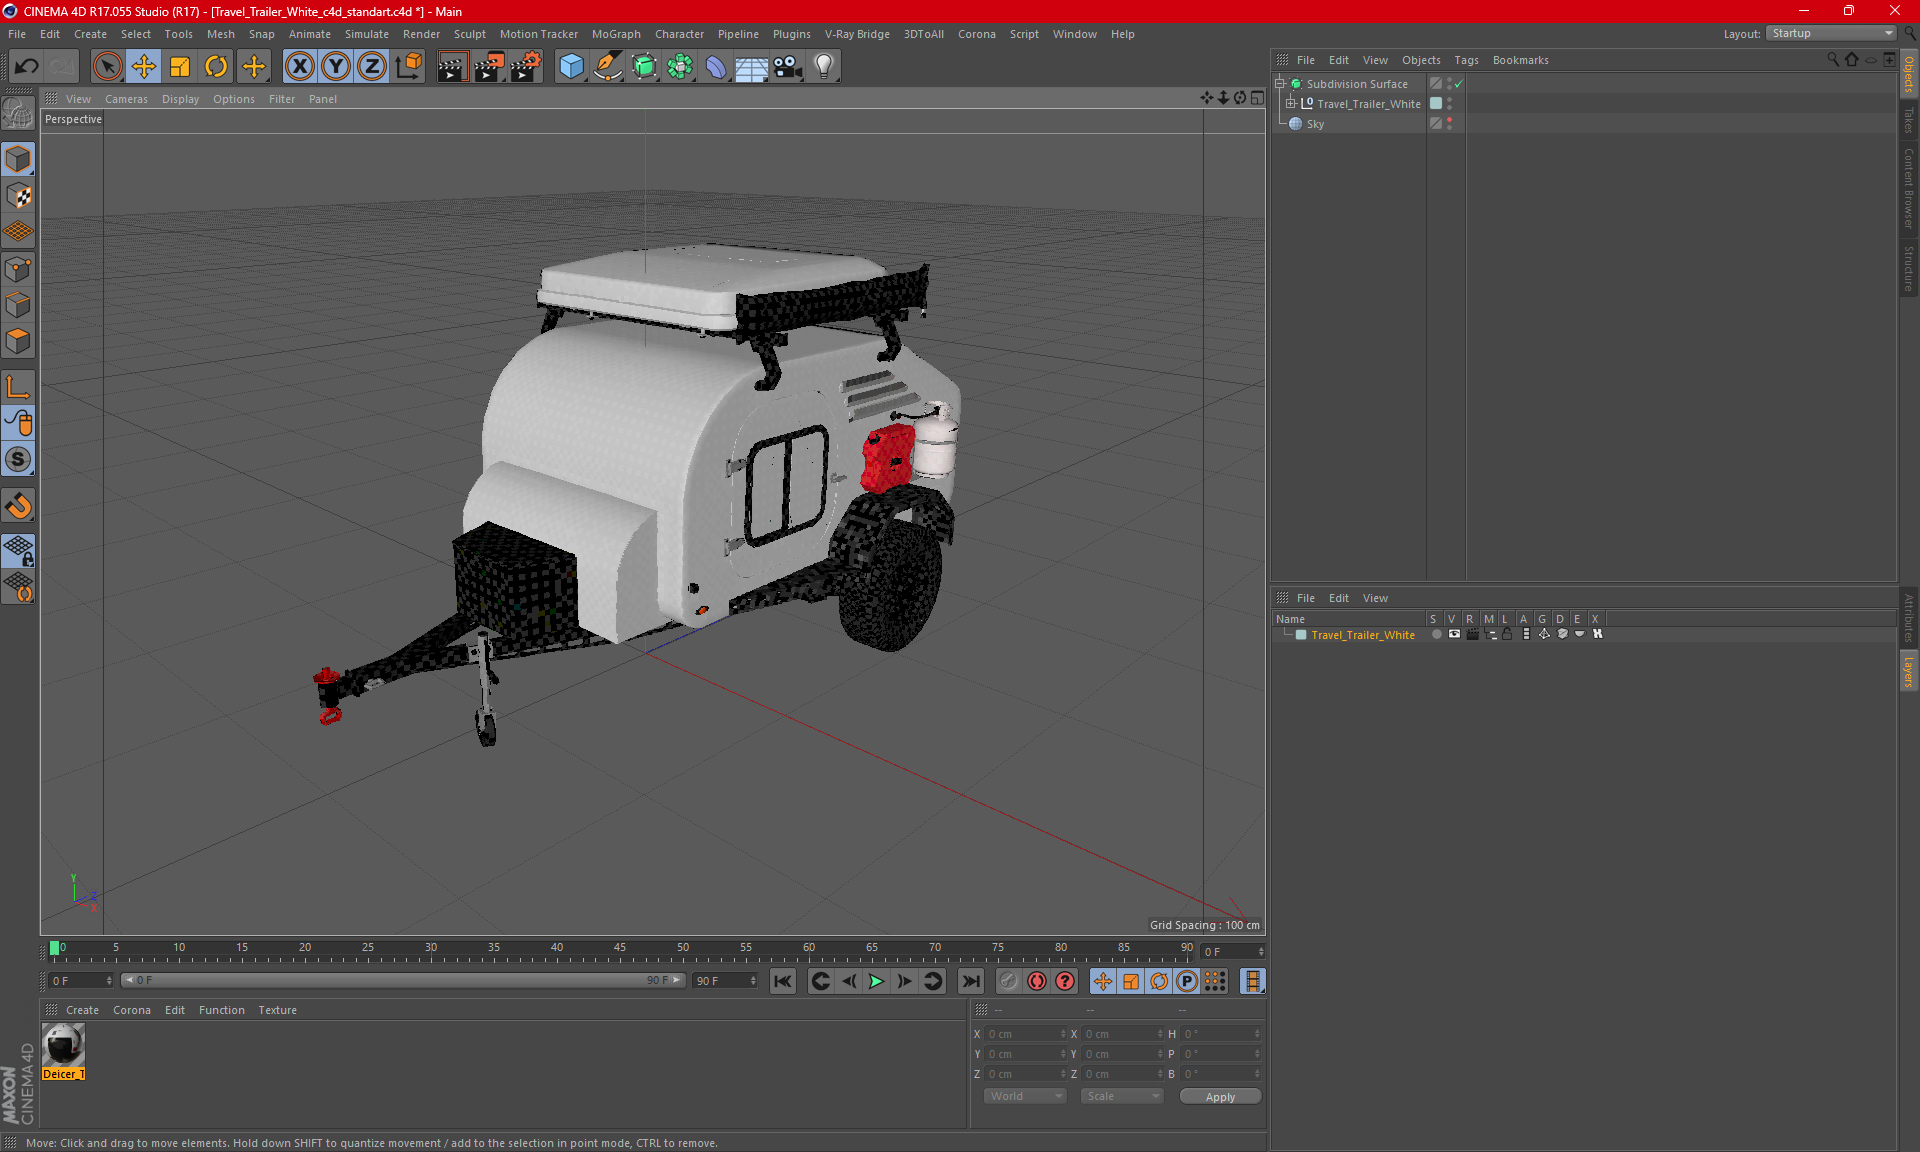Toggle Enable Snap magnet icon
1920x1152 pixels.
point(18,505)
